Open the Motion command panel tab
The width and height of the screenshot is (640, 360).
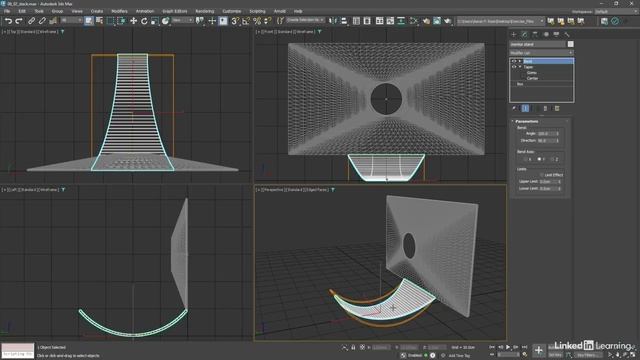[x=546, y=34]
